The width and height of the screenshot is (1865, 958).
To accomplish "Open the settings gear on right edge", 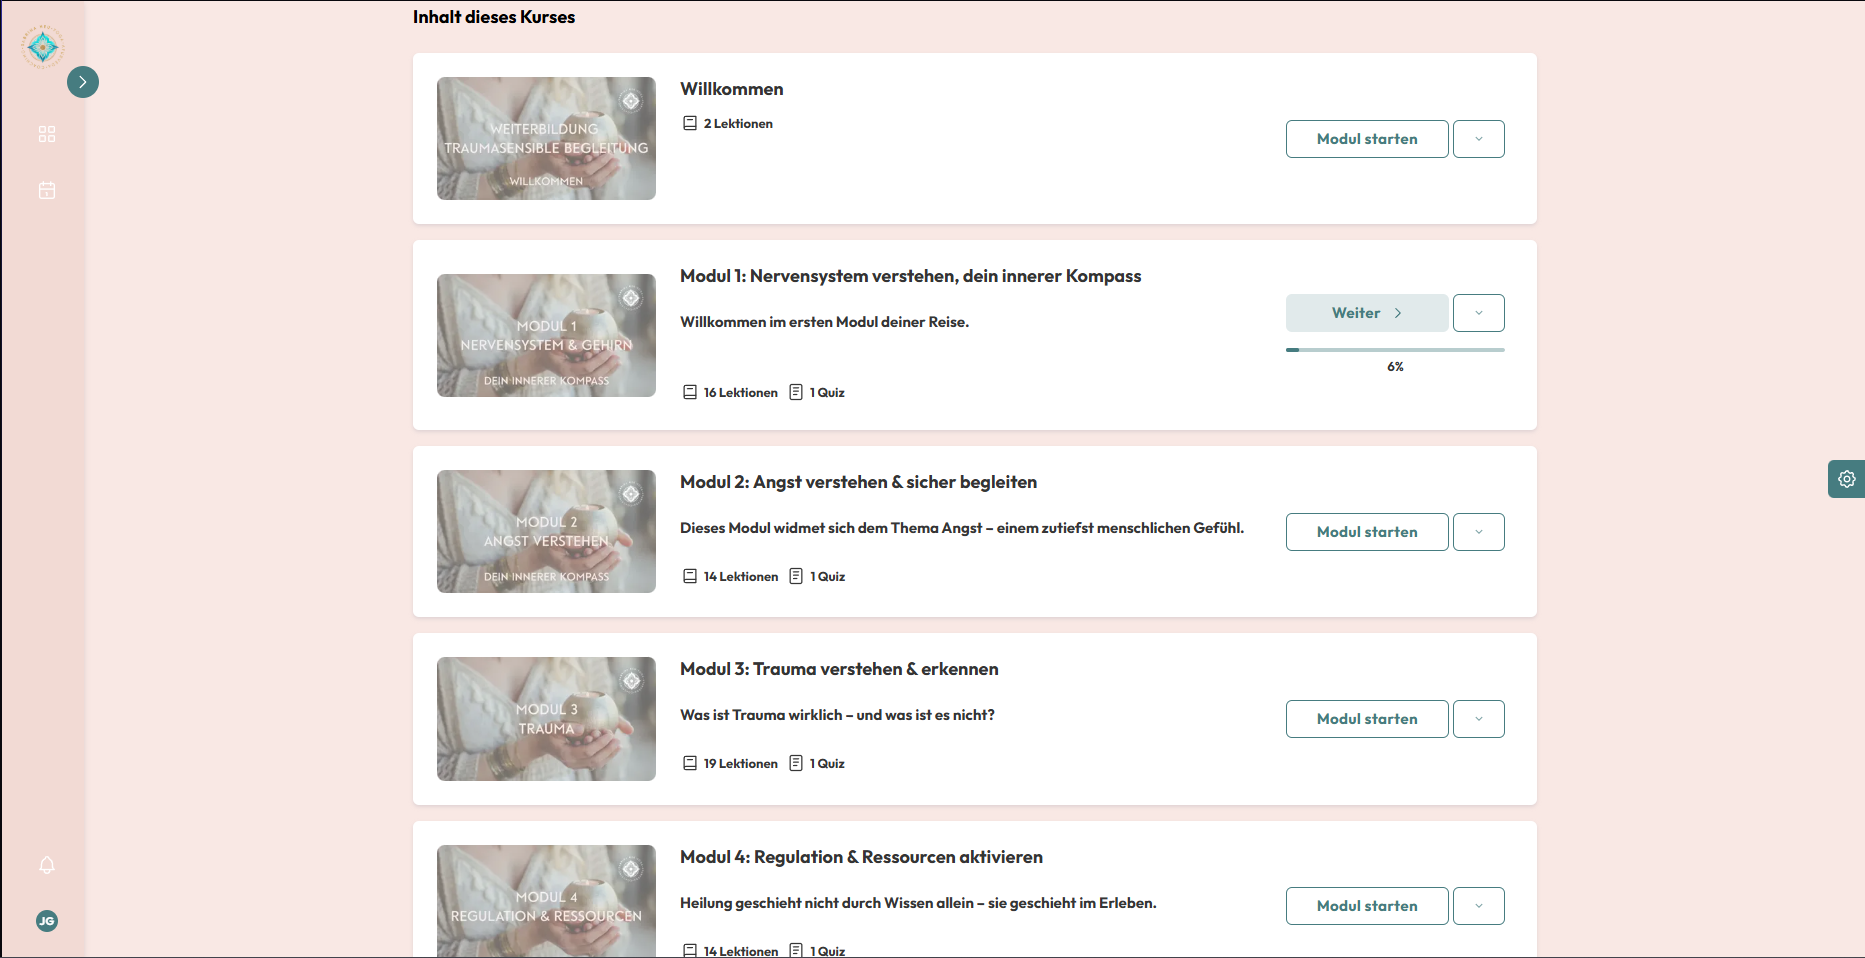I will (x=1846, y=479).
